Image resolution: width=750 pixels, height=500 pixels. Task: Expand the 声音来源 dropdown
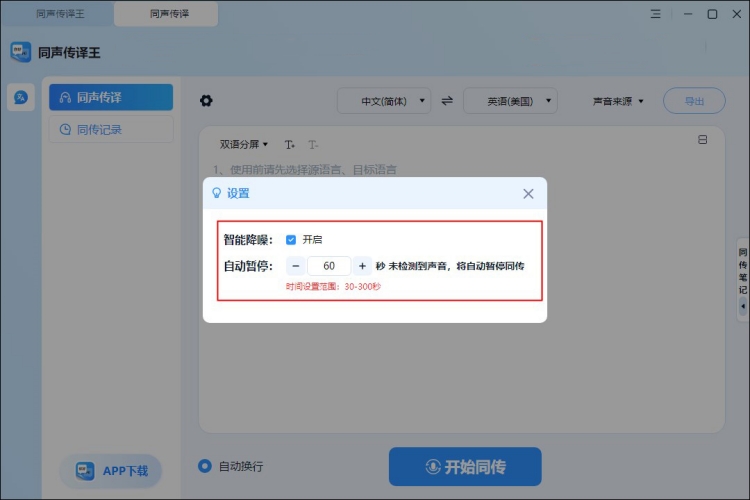[x=618, y=101]
